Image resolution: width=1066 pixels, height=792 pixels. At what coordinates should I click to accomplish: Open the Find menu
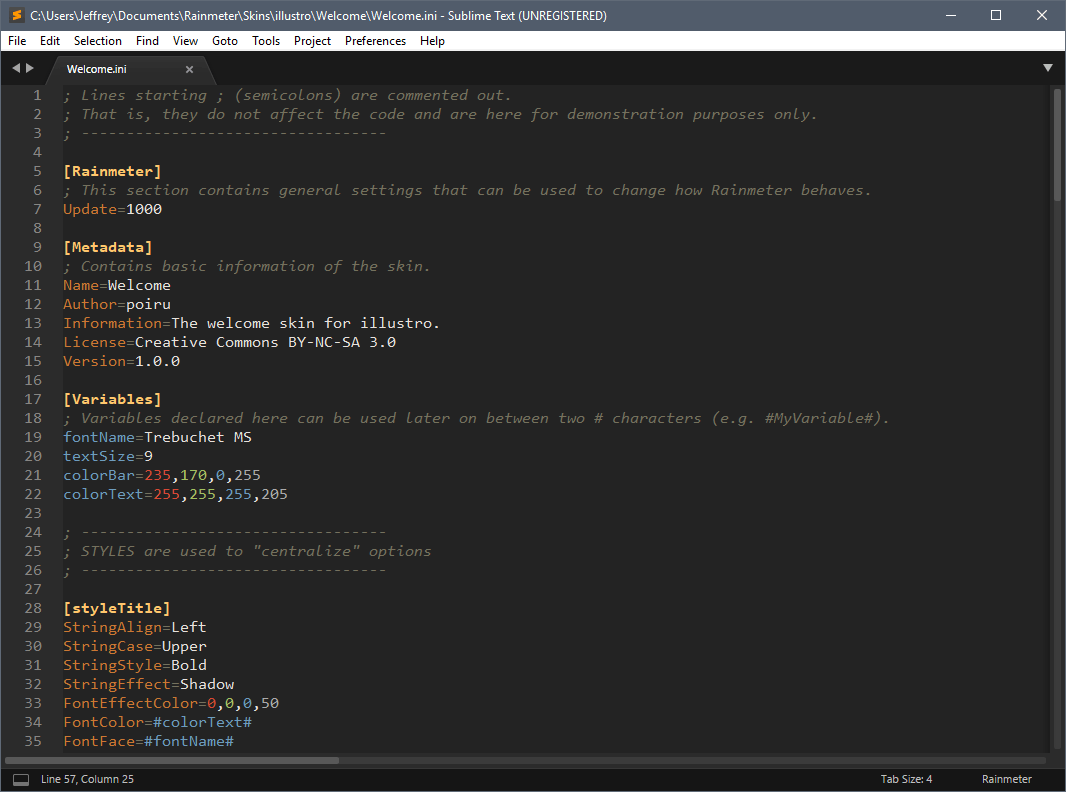(147, 41)
